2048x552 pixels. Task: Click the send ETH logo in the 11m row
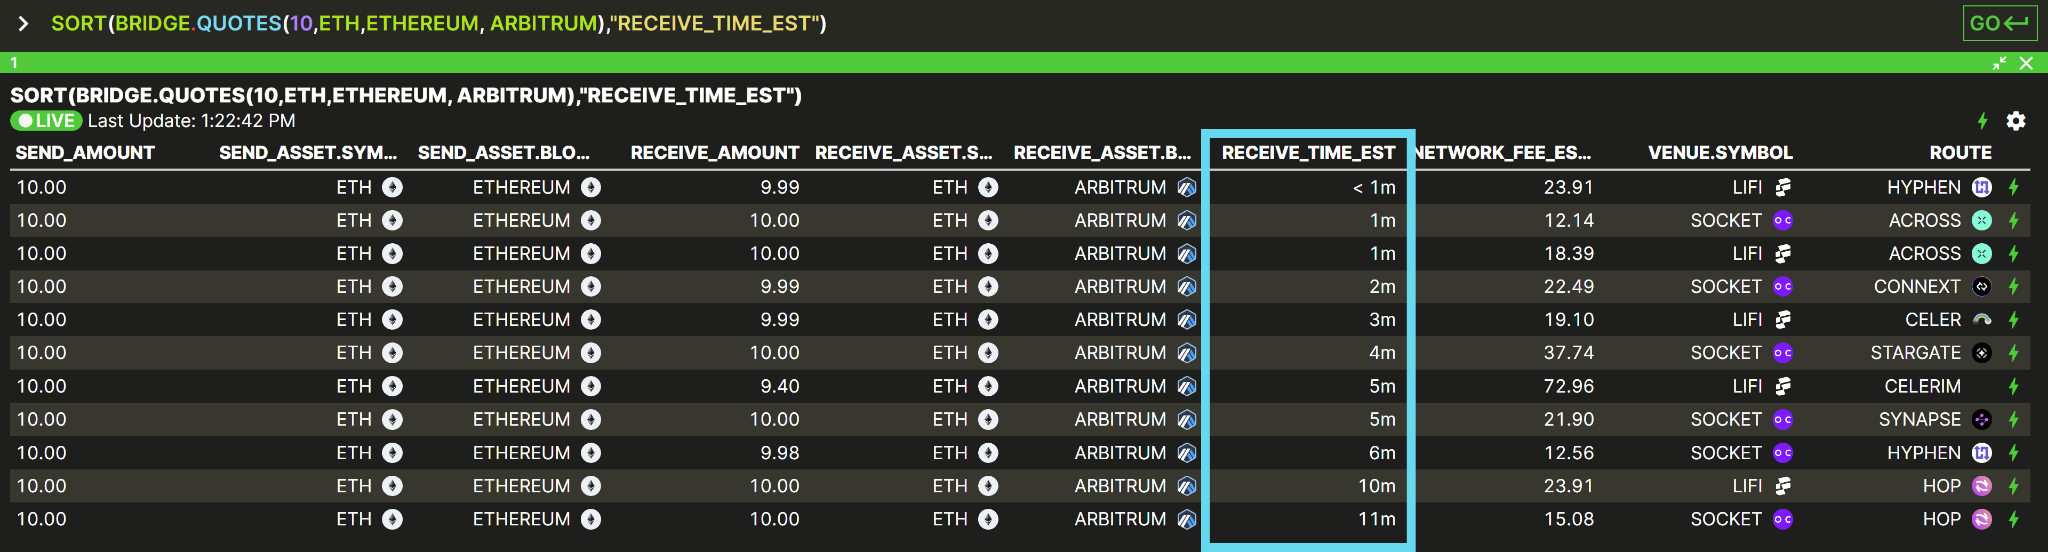point(393,519)
